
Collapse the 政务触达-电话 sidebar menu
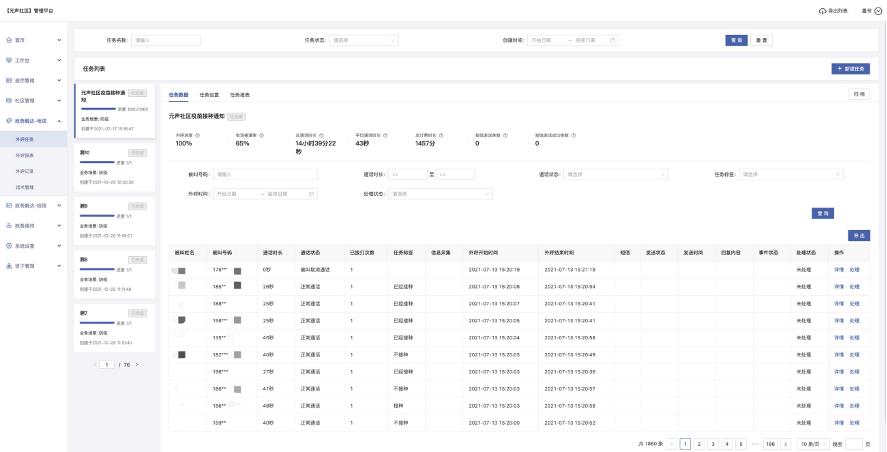(x=59, y=120)
